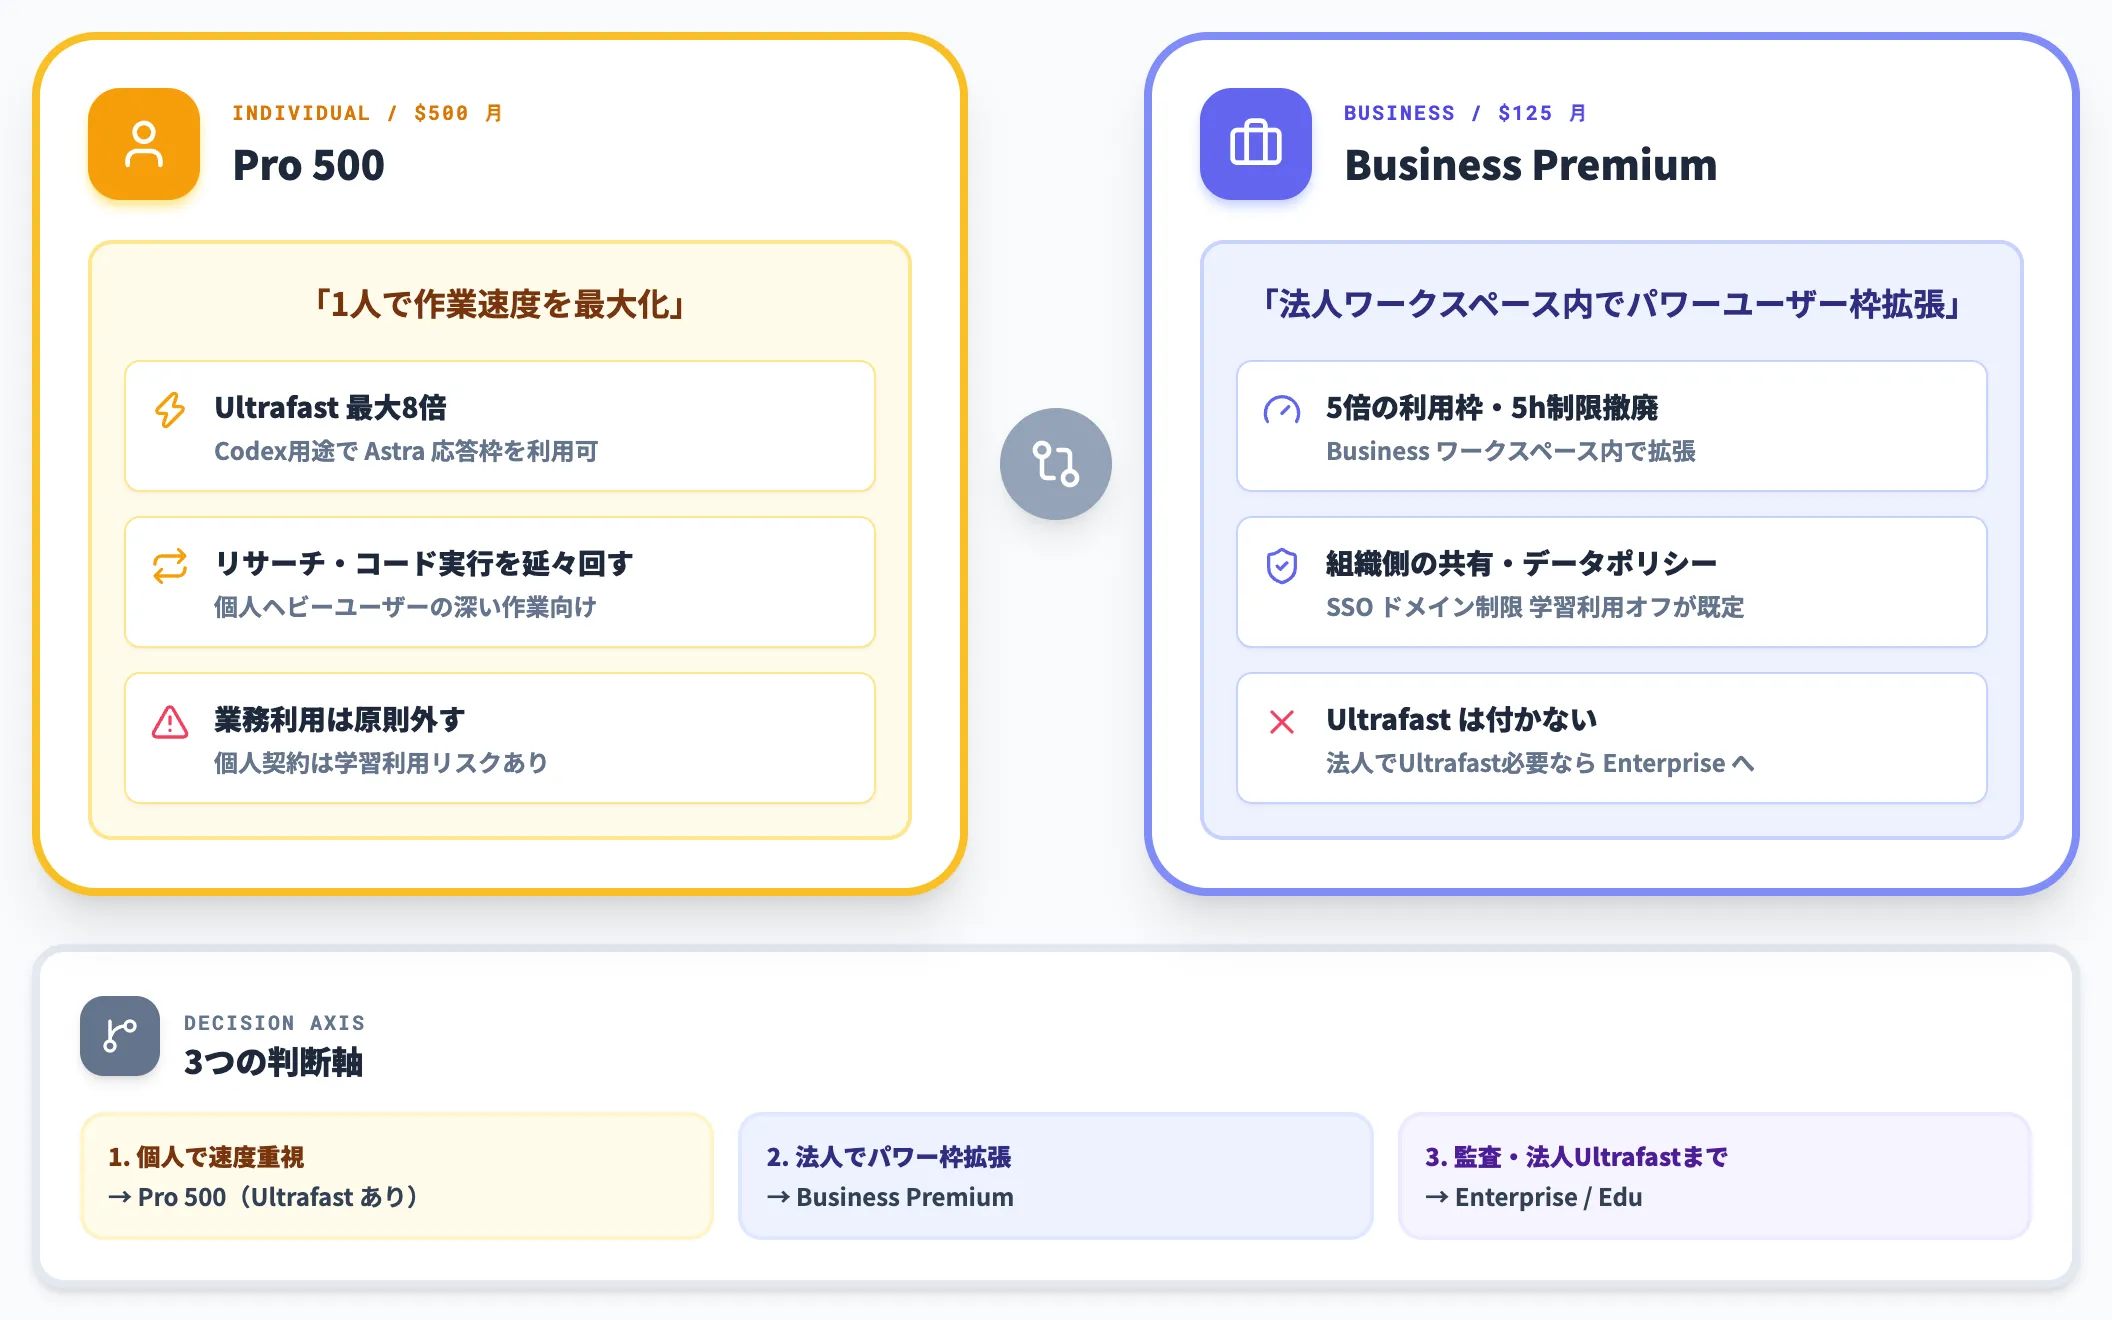The height and width of the screenshot is (1320, 2112).
Task: Click the 3つの判断軸 section heading
Action: click(273, 1062)
